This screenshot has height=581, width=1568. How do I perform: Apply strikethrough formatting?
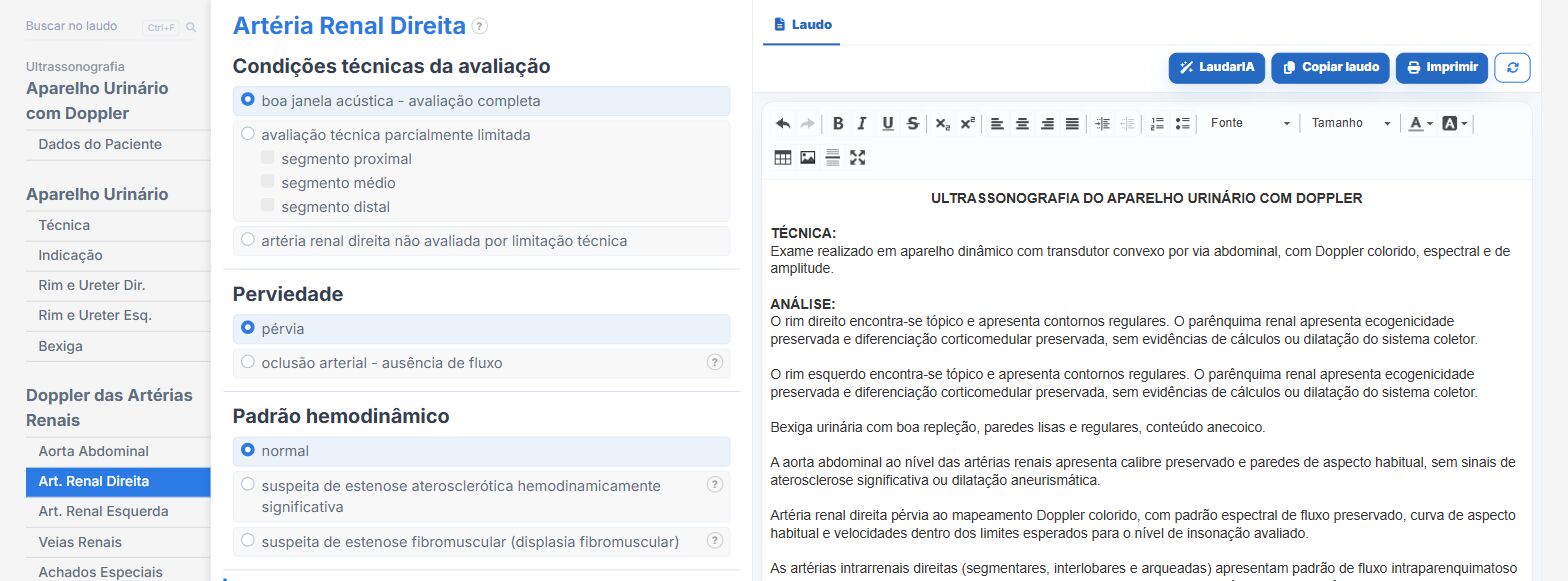[912, 123]
